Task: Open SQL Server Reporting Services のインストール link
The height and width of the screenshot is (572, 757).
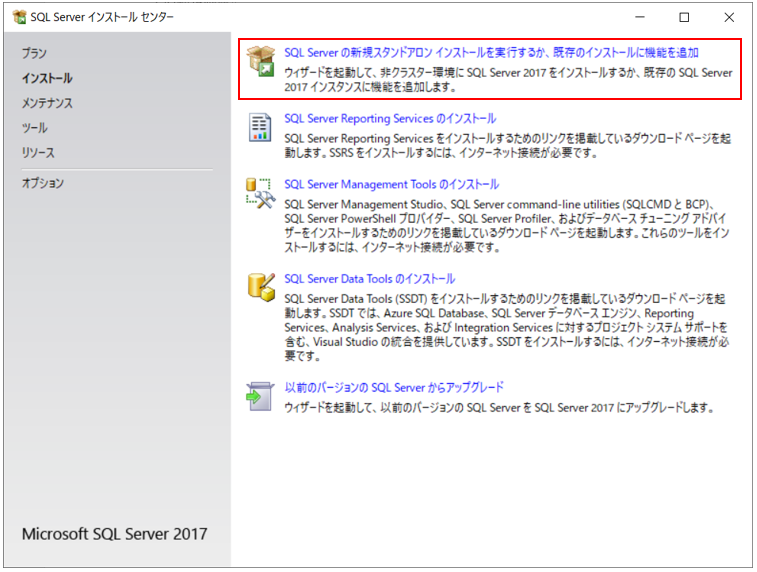Action: (390, 118)
